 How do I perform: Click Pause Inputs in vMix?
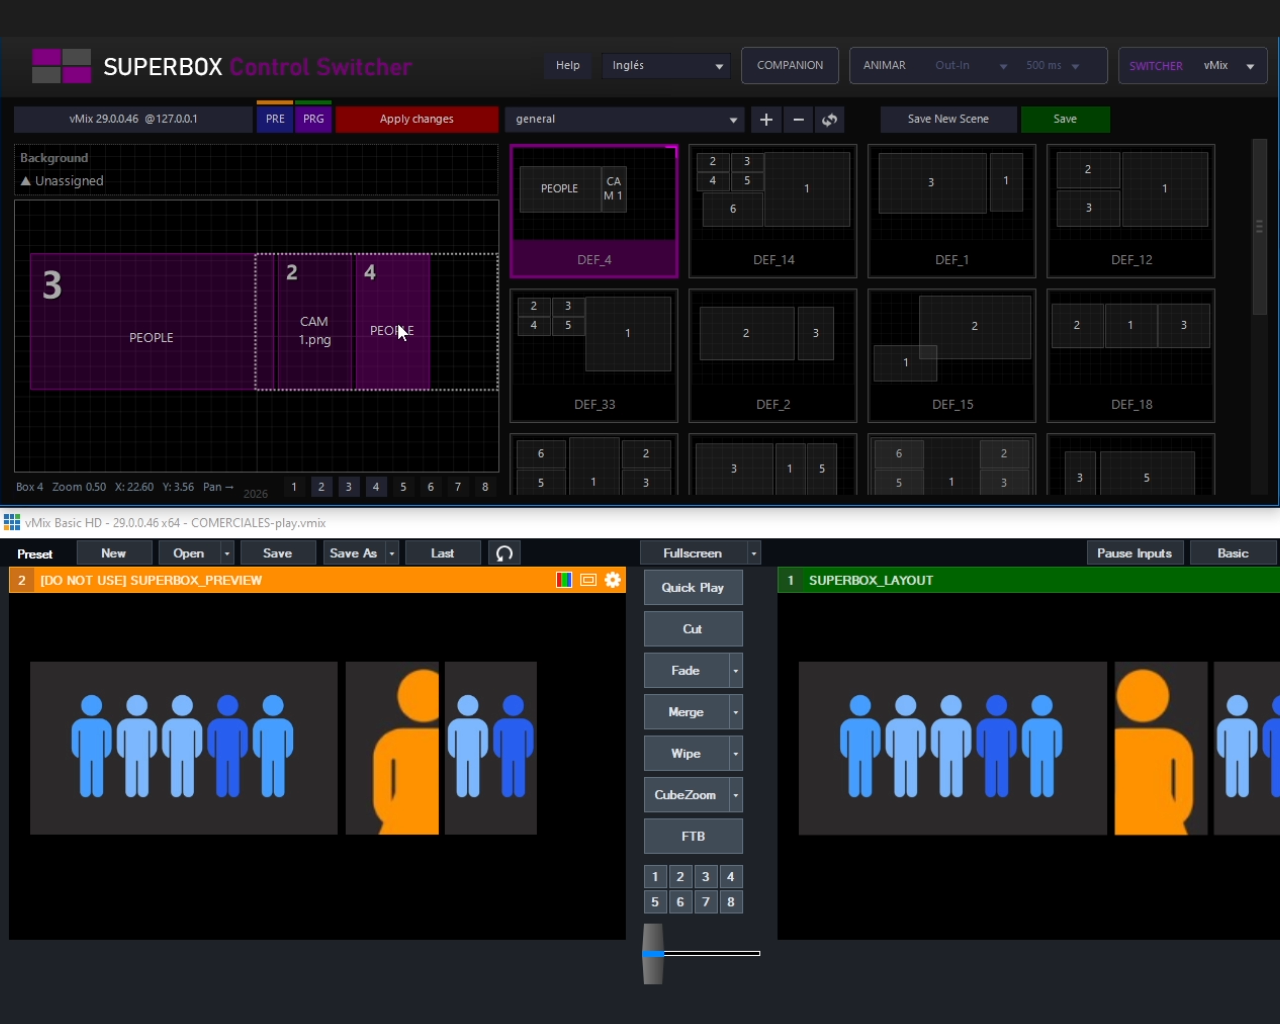(x=1135, y=553)
